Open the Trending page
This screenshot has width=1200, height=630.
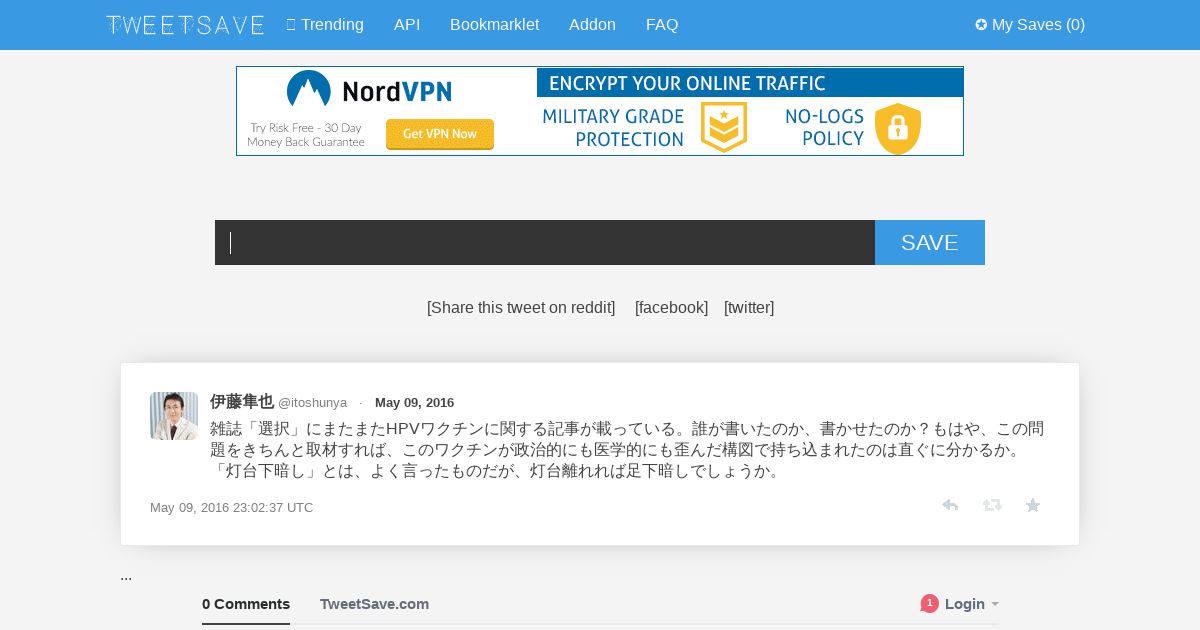point(325,25)
